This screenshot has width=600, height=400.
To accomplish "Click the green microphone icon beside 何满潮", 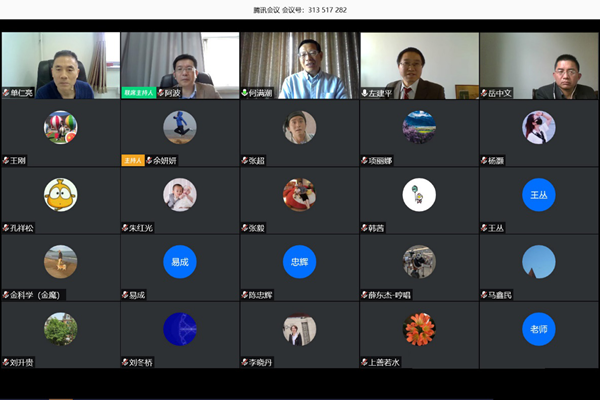I will [246, 93].
